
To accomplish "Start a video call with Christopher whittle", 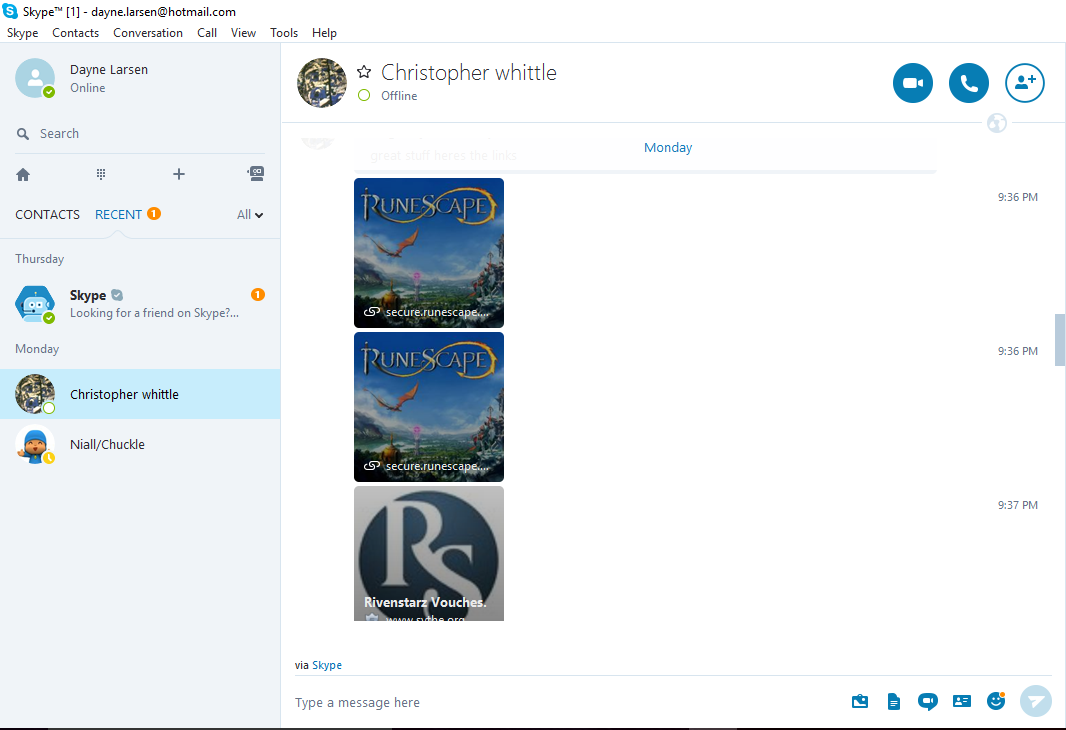I will click(x=912, y=83).
